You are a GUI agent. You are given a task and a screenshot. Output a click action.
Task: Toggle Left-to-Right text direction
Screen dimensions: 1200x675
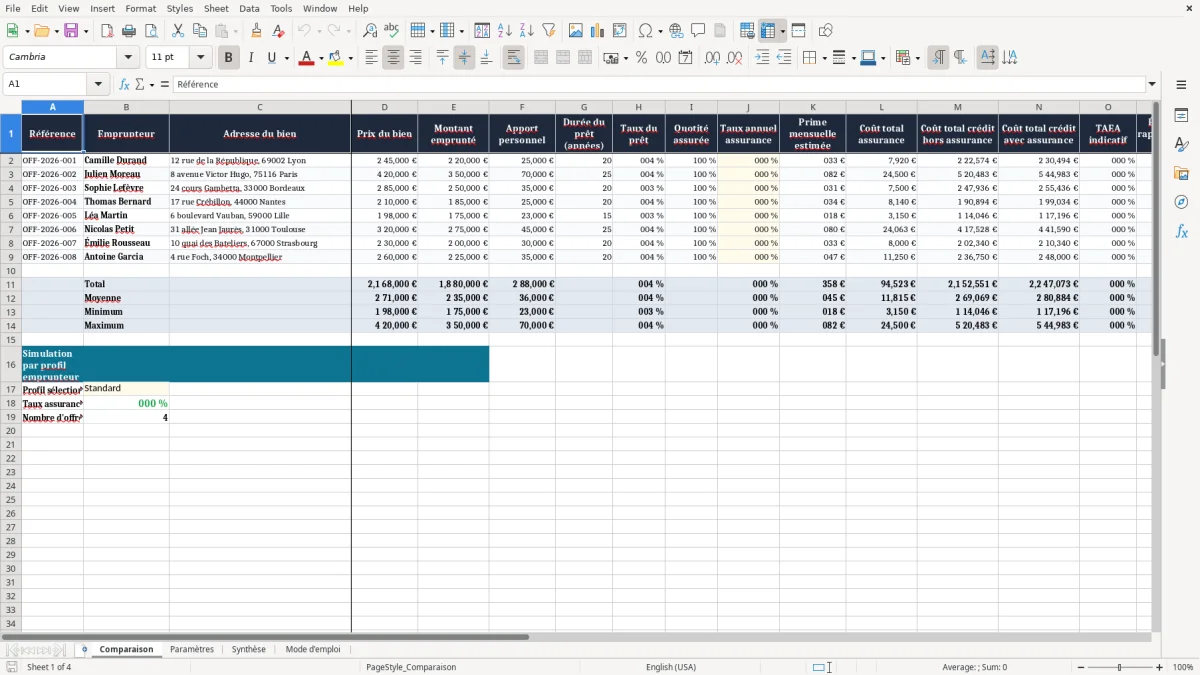click(x=938, y=58)
